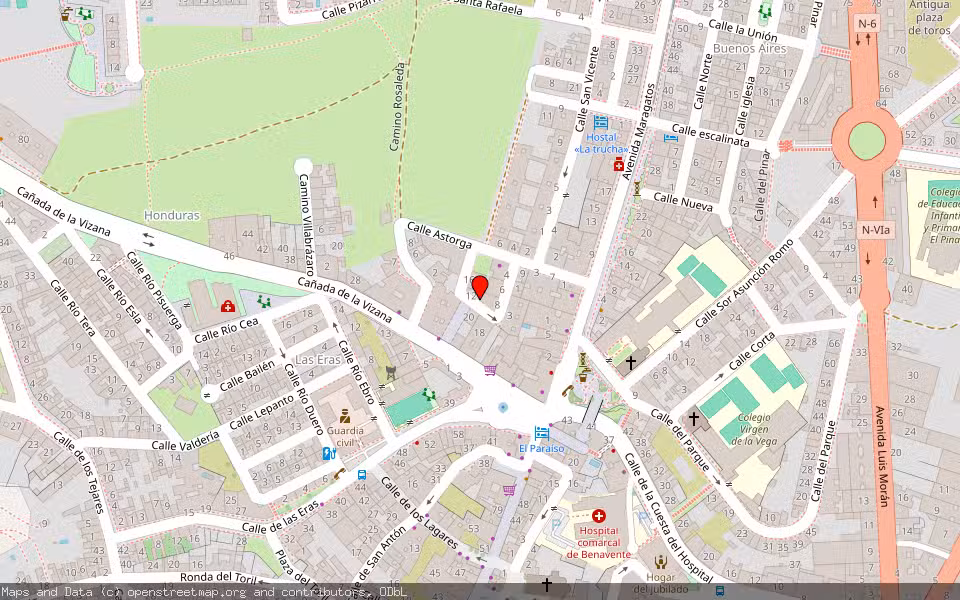This screenshot has width=960, height=600.
Task: Click the 'Avenida Maragatos' street label
Action: [639, 132]
